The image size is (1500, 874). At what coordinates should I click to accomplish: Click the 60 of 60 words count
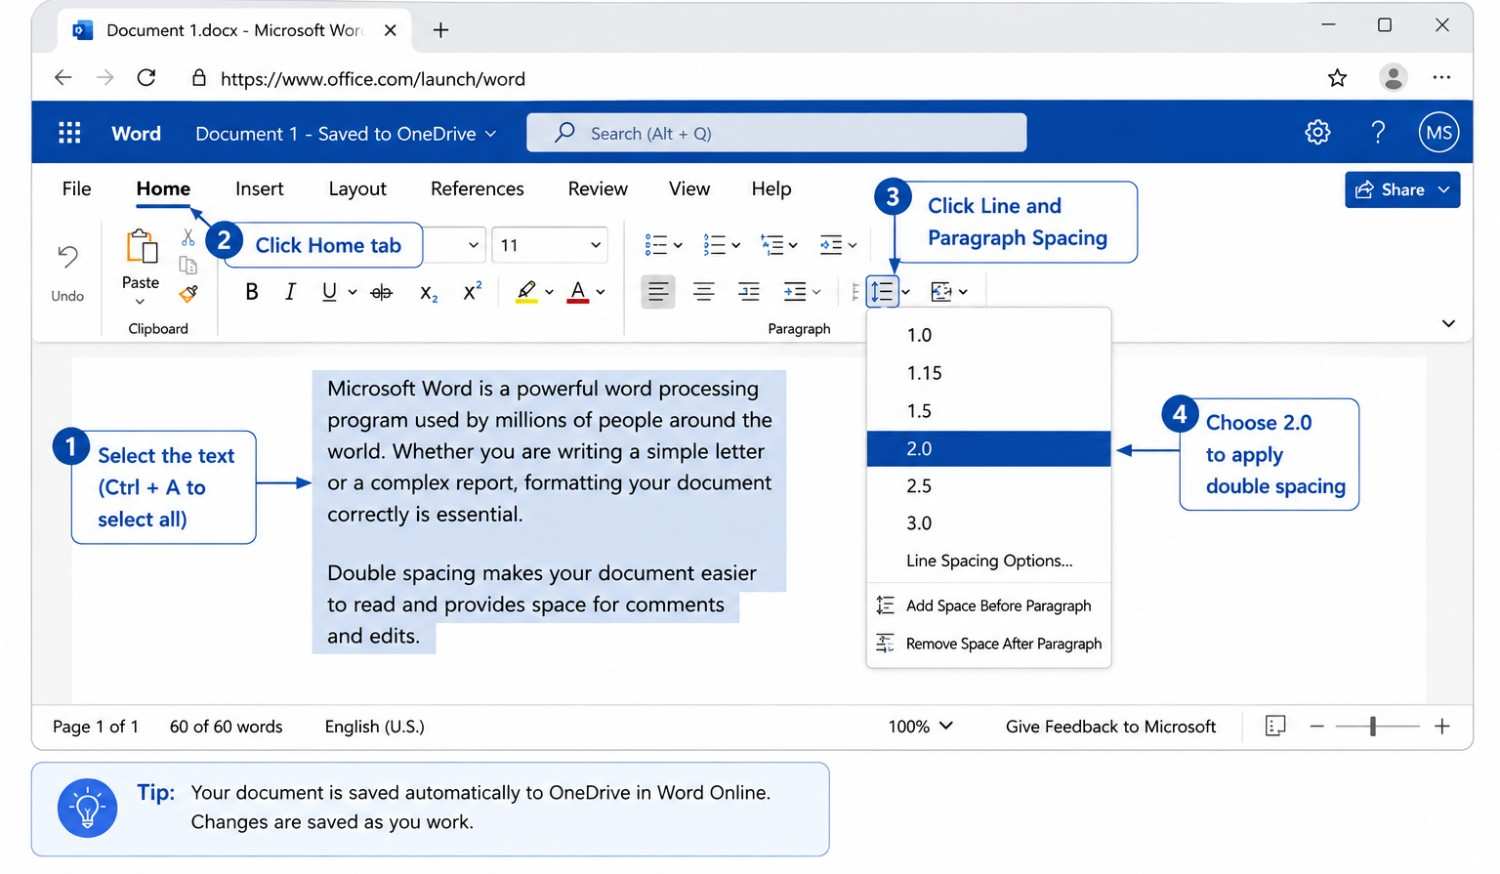click(226, 727)
